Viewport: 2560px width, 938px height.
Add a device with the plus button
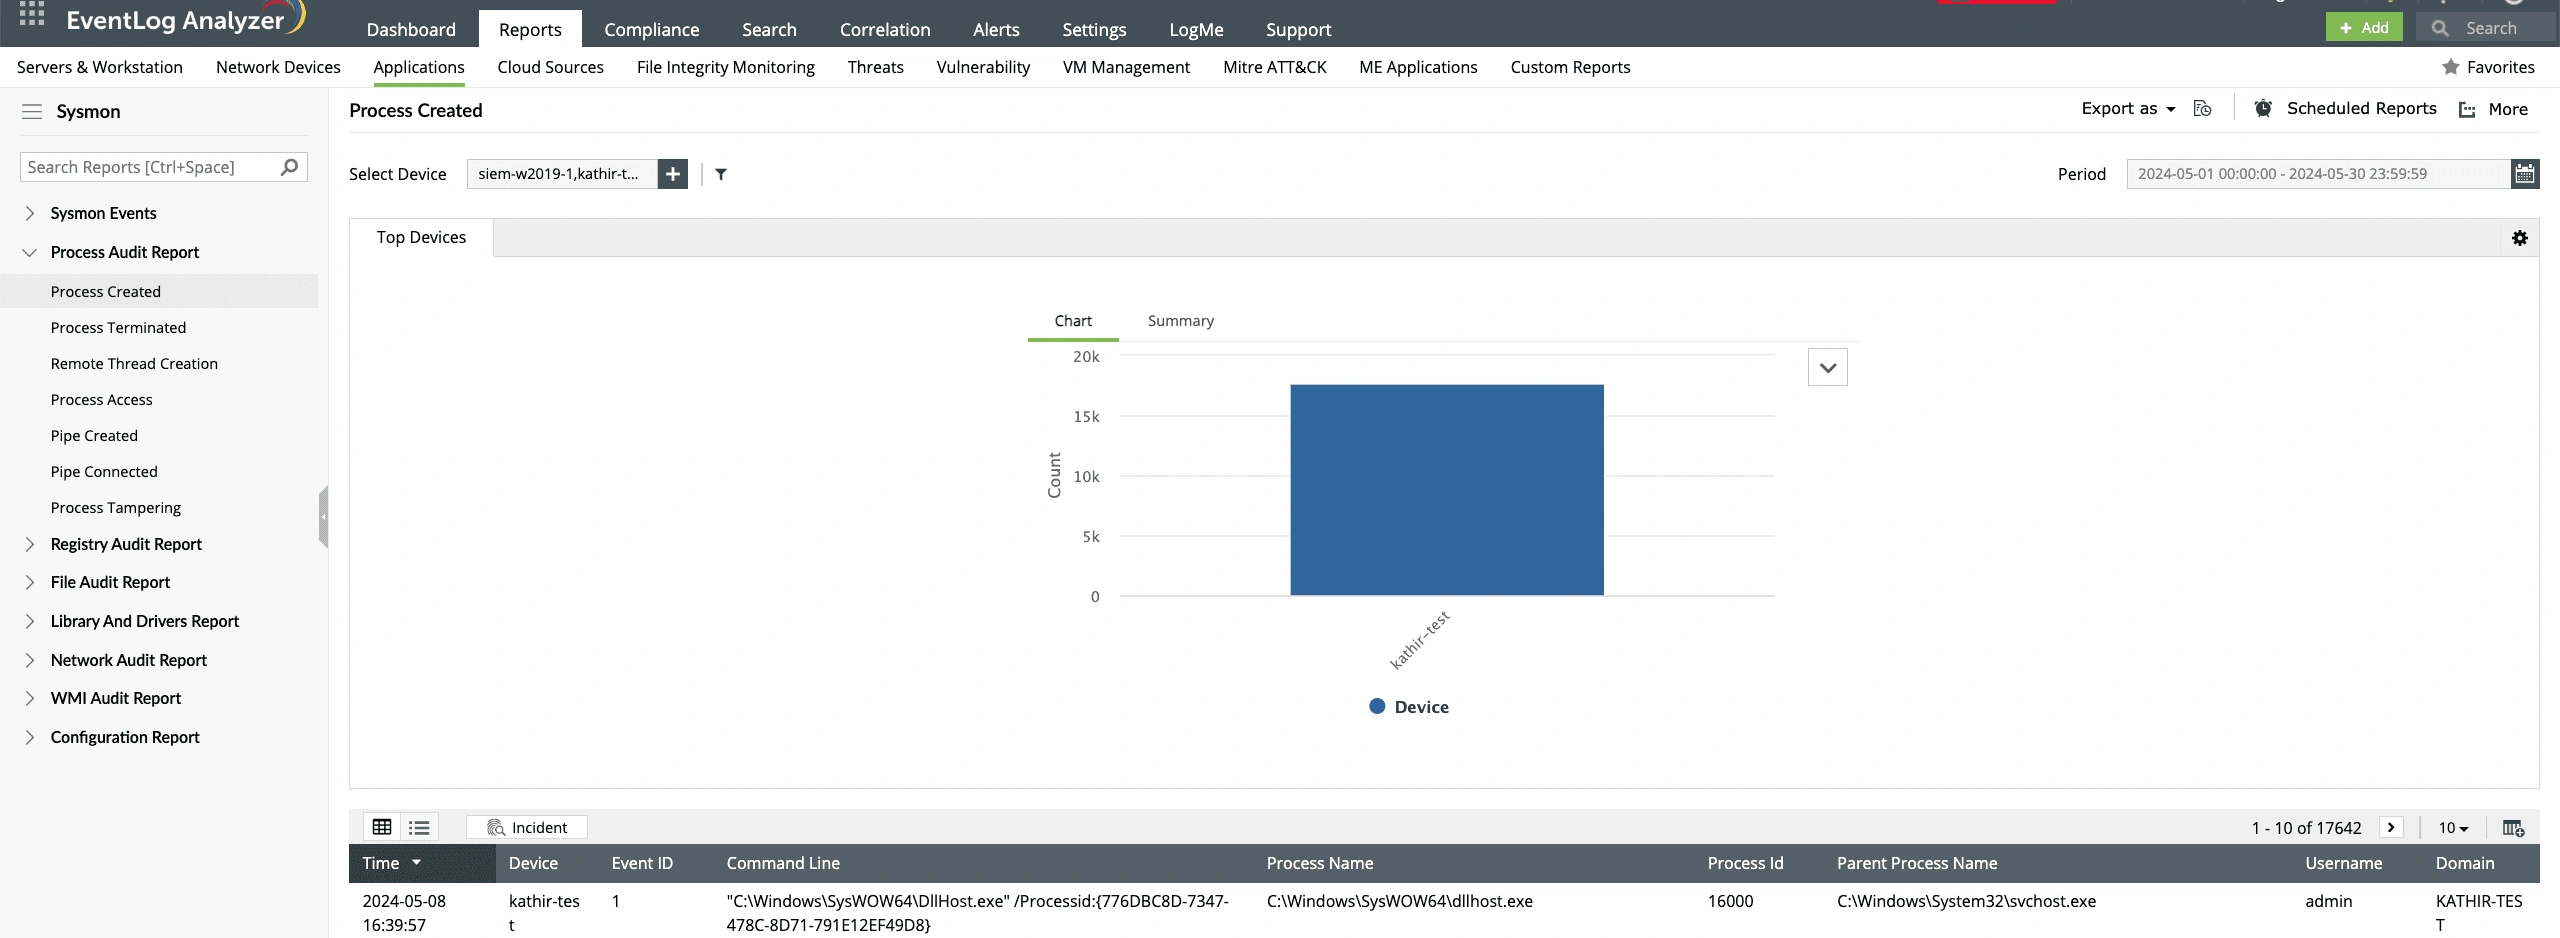click(x=673, y=174)
